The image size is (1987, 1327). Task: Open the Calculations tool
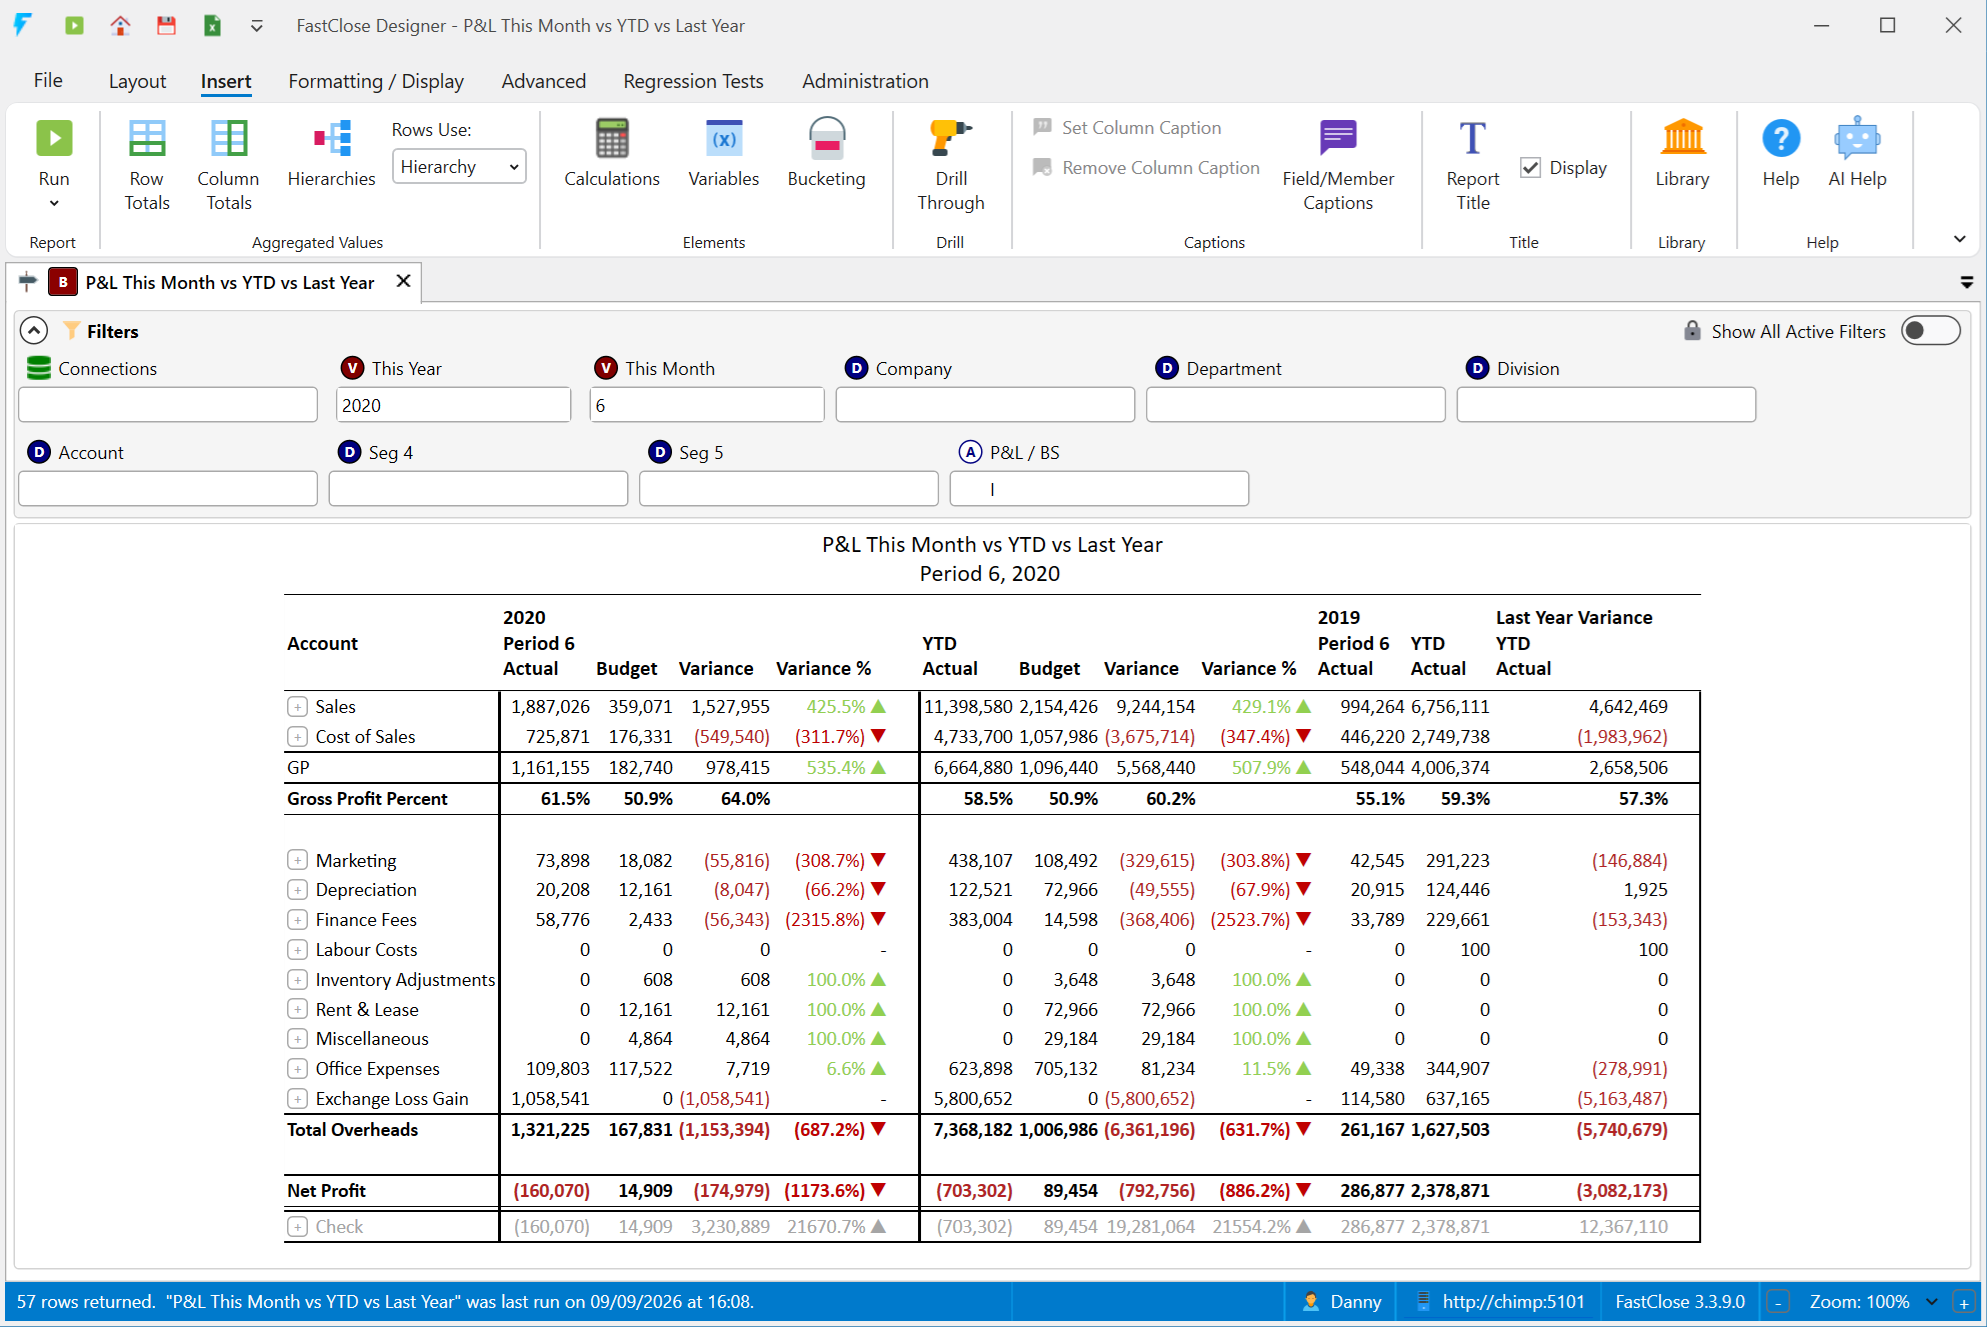coord(612,153)
